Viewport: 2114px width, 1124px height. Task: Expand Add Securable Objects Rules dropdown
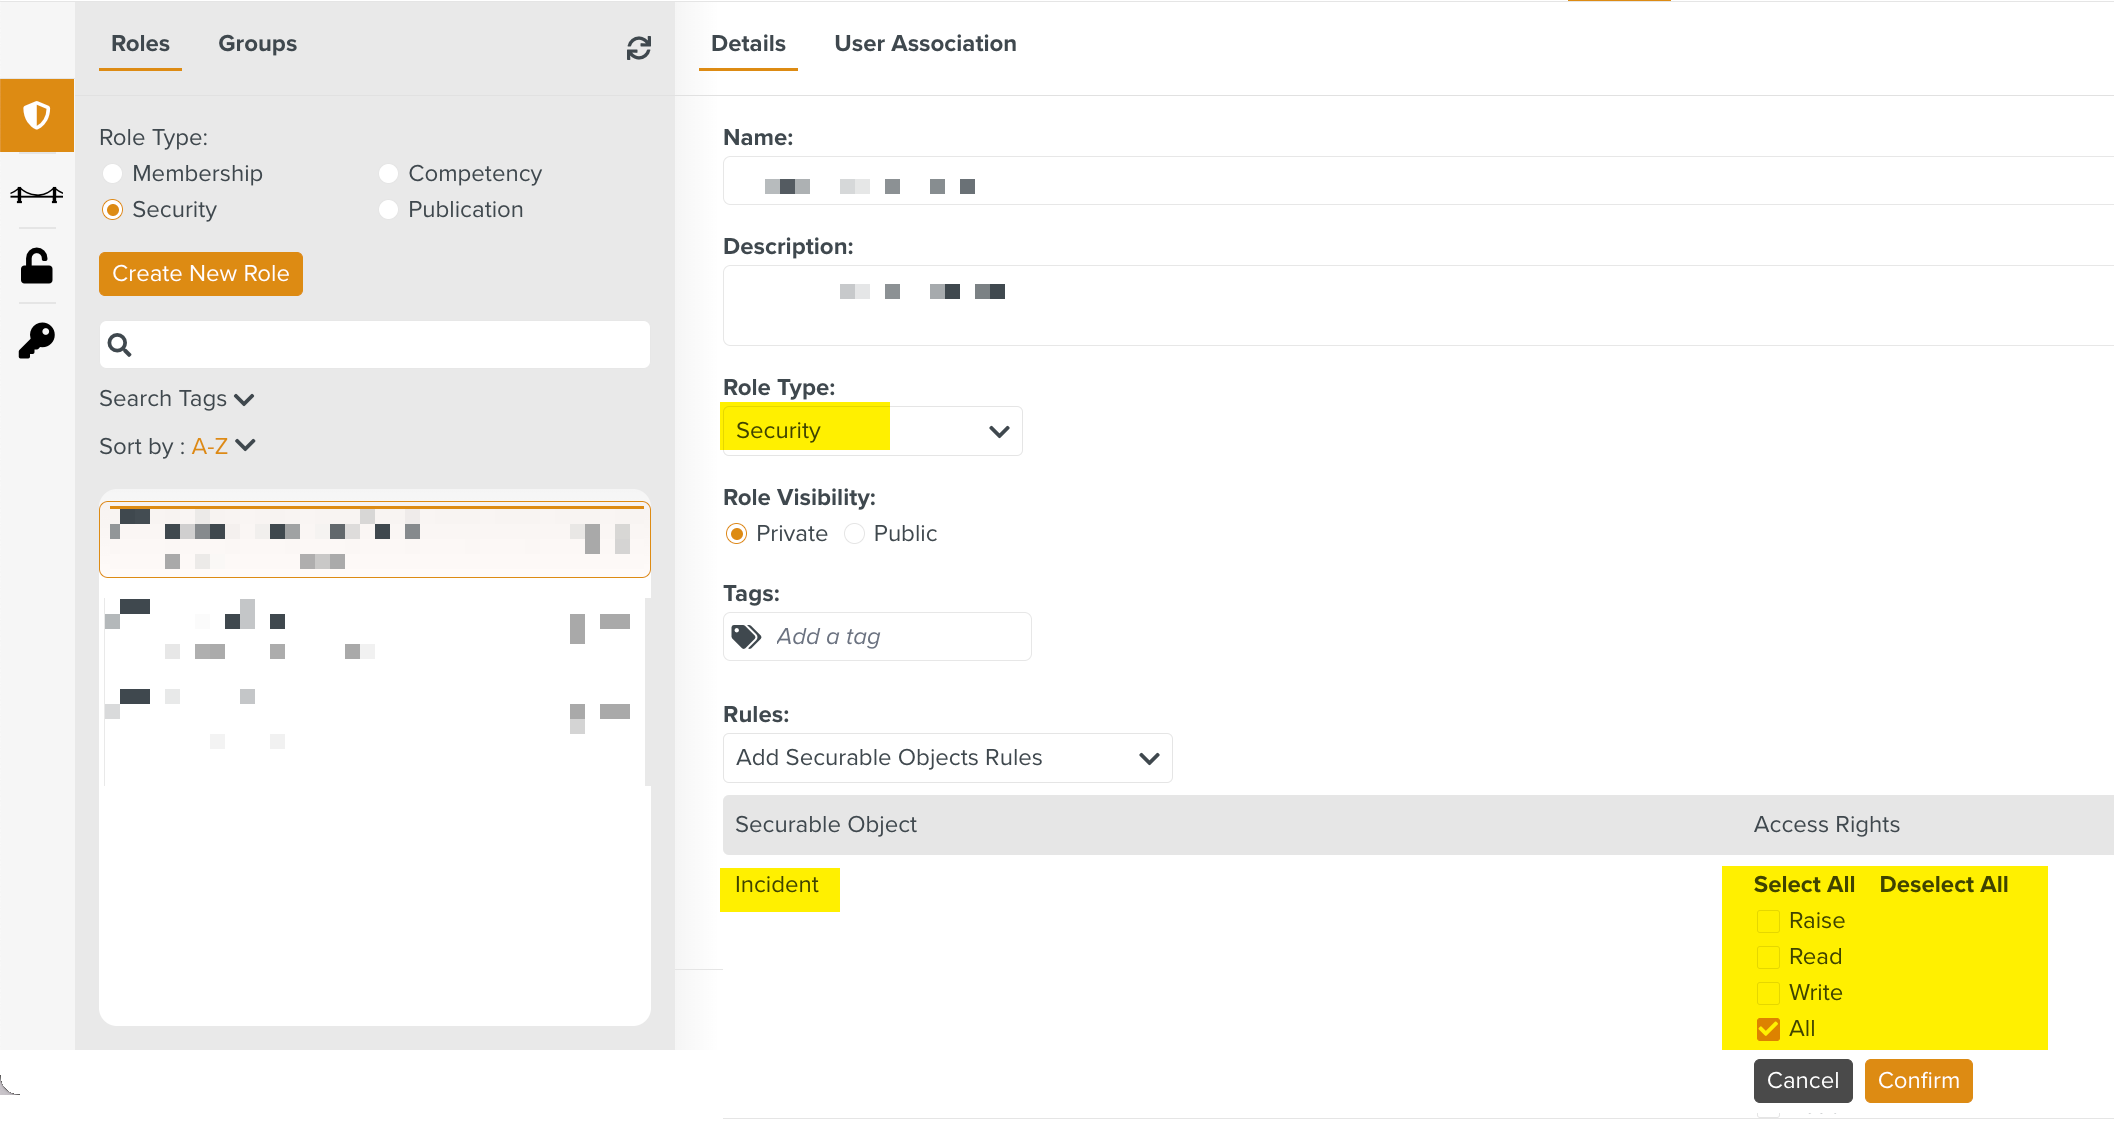(946, 758)
